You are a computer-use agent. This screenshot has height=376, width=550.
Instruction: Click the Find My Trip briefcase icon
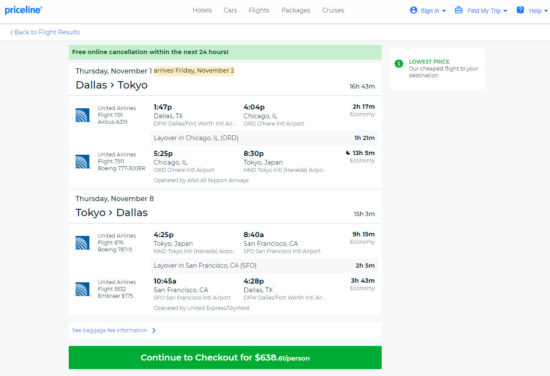458,10
